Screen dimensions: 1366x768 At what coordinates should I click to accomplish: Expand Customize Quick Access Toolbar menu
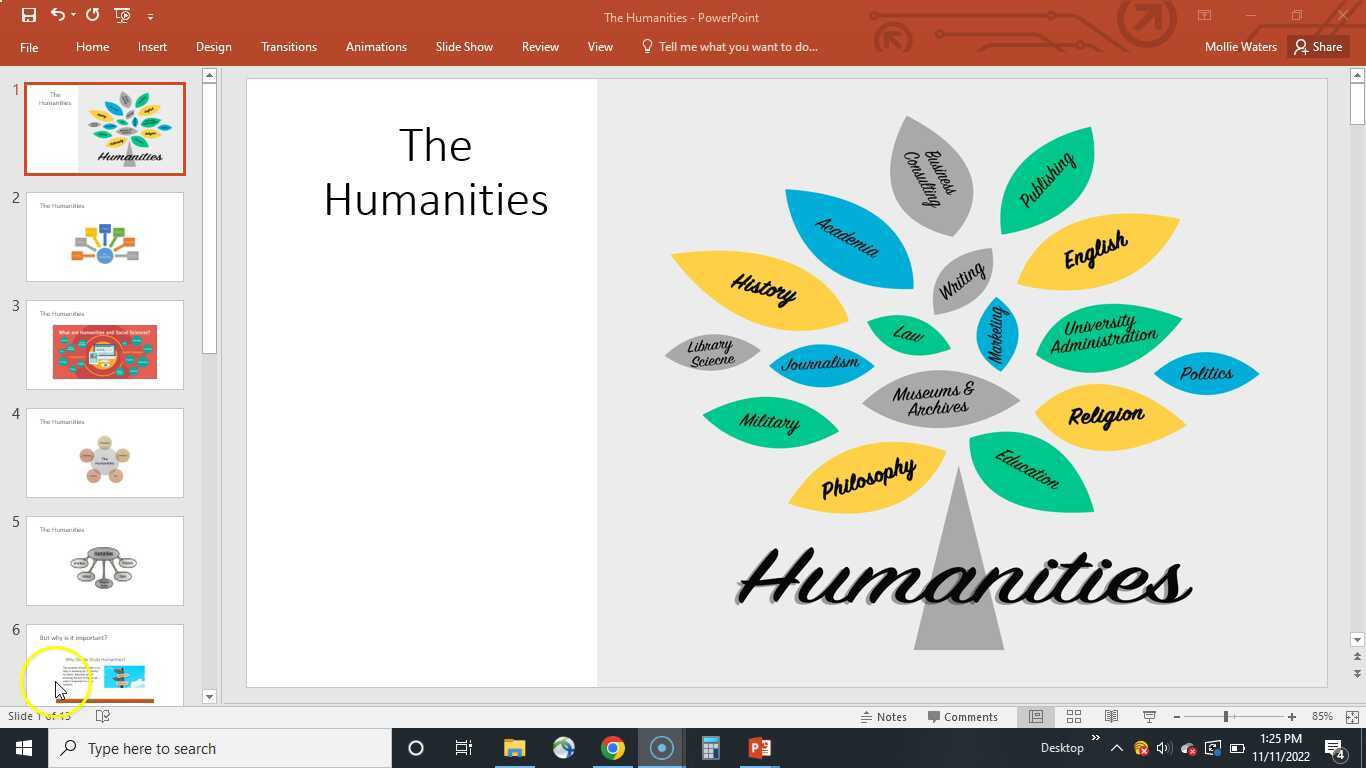pyautogui.click(x=150, y=16)
